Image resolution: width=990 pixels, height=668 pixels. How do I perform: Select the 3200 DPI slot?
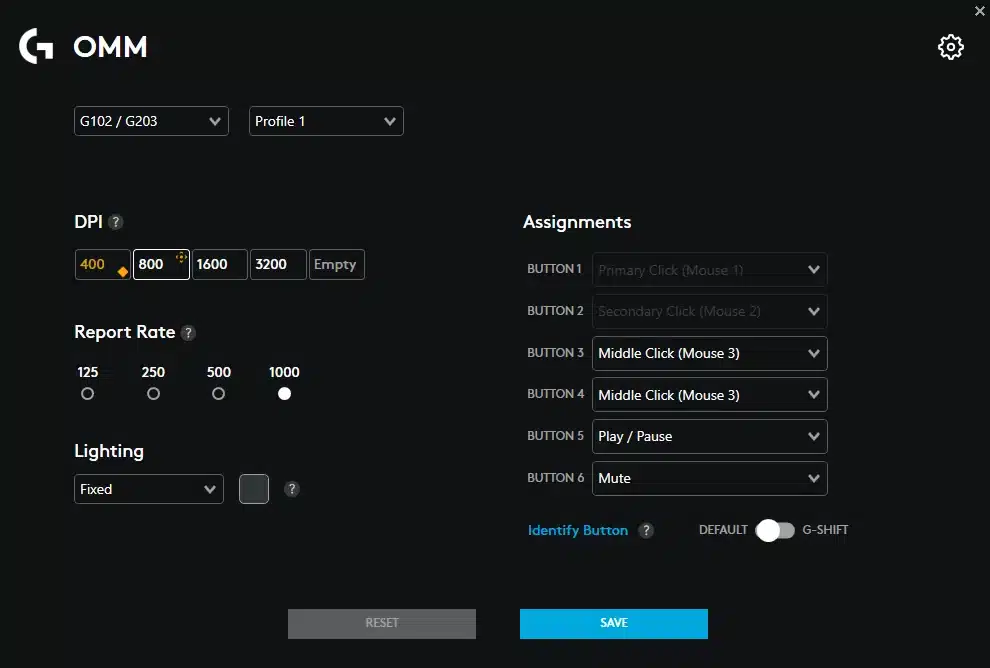[278, 265]
